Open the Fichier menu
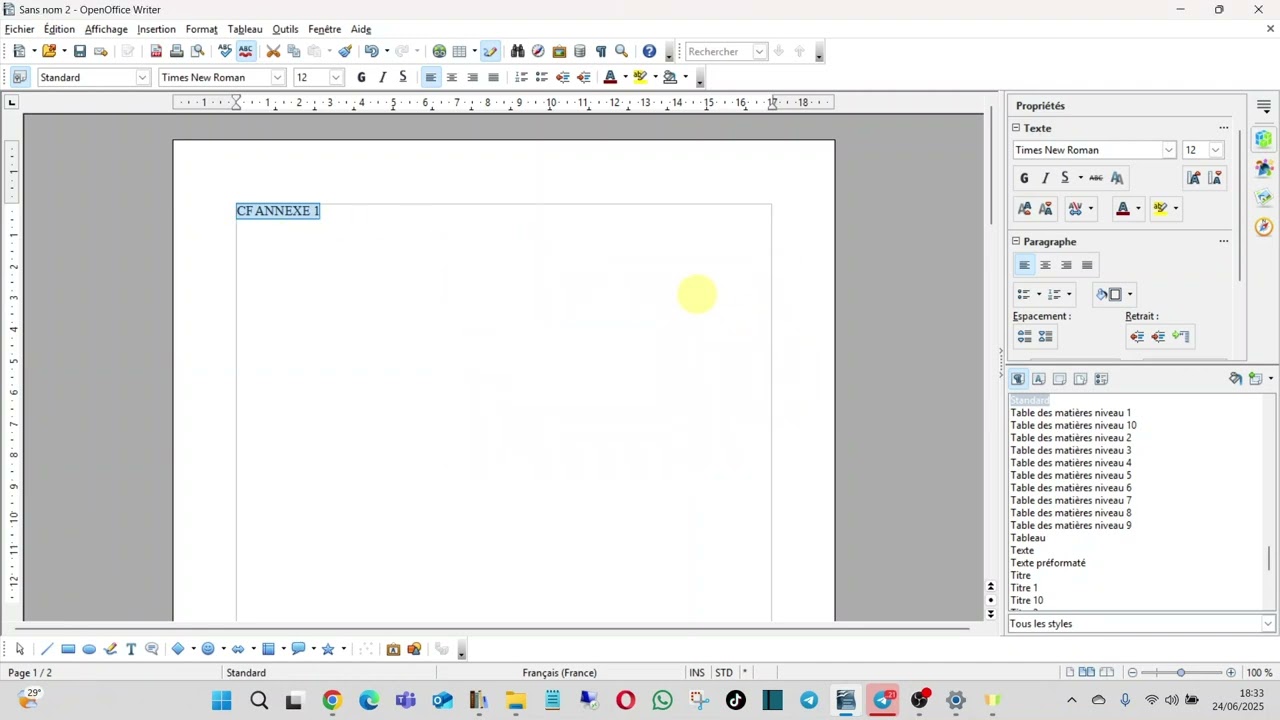Image resolution: width=1280 pixels, height=720 pixels. [x=19, y=29]
